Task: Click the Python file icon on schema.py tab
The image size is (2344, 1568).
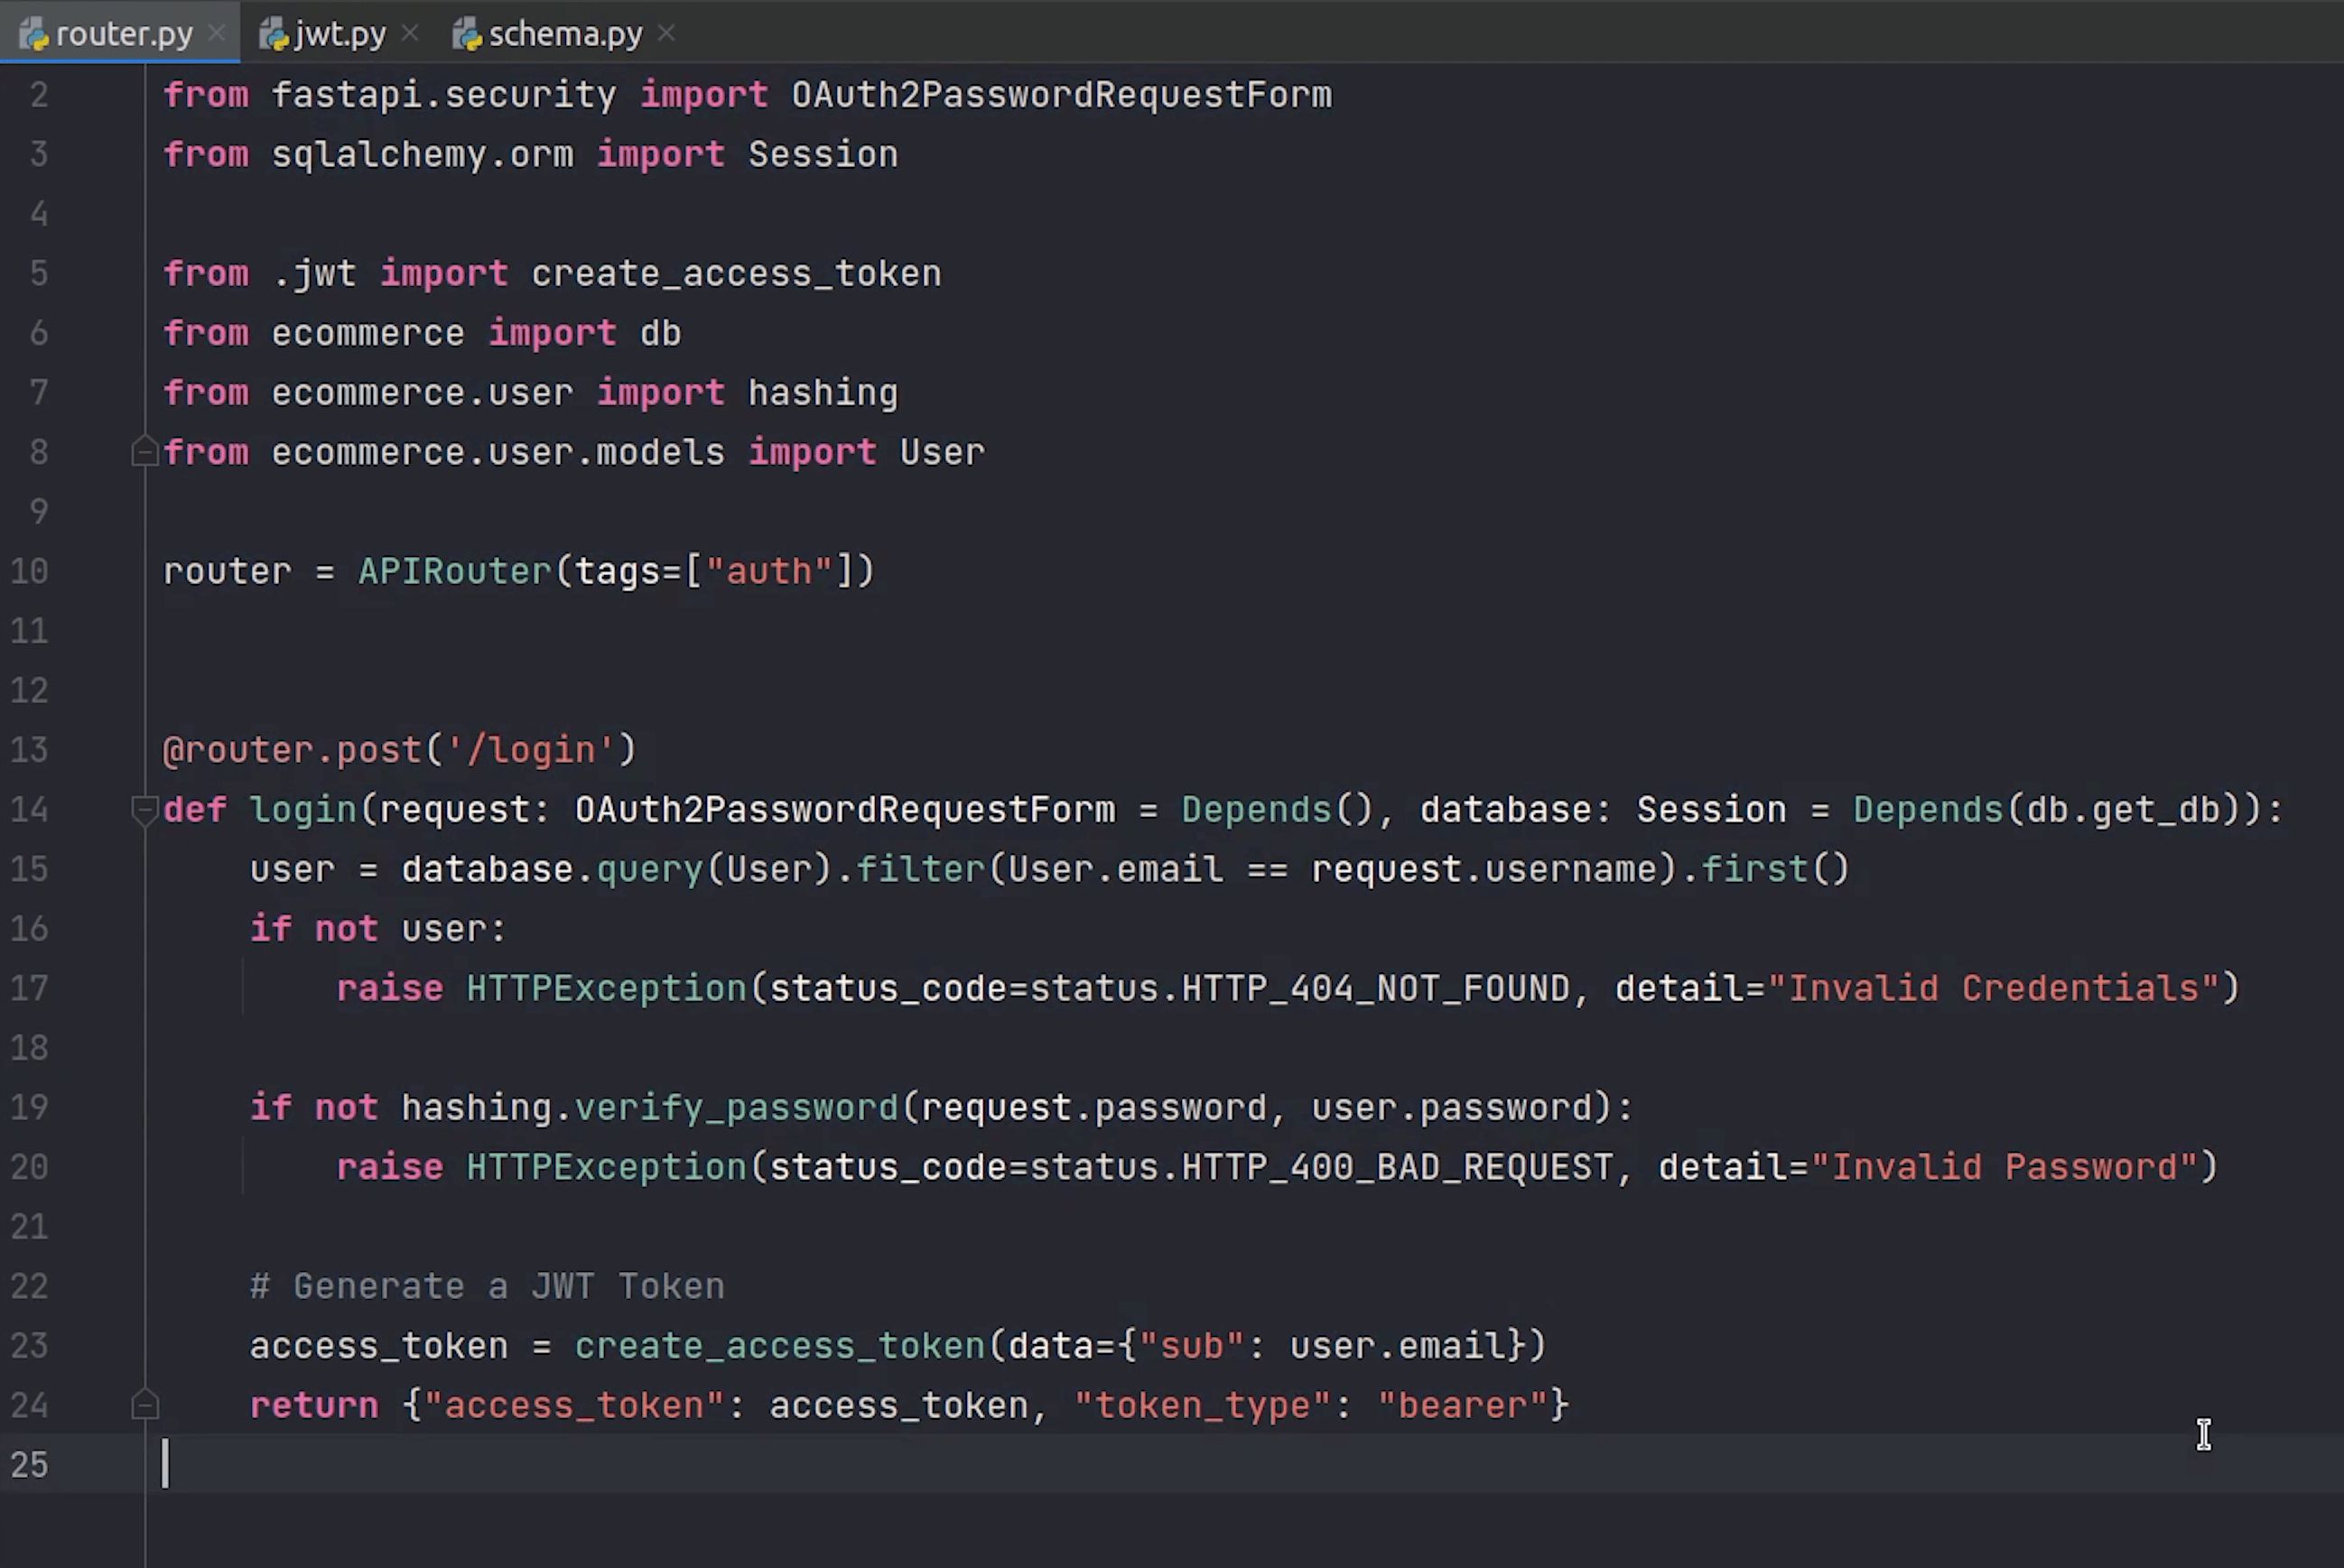Action: click(x=466, y=36)
